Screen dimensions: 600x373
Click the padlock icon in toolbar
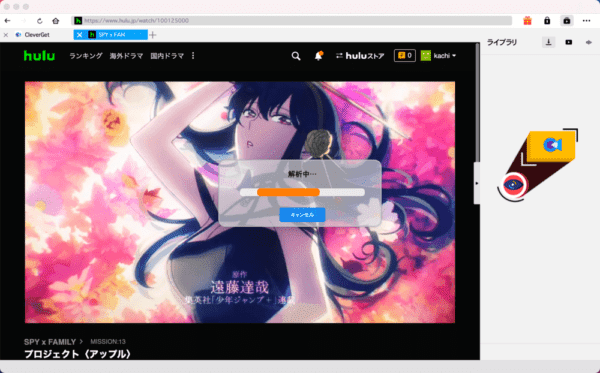tap(547, 21)
